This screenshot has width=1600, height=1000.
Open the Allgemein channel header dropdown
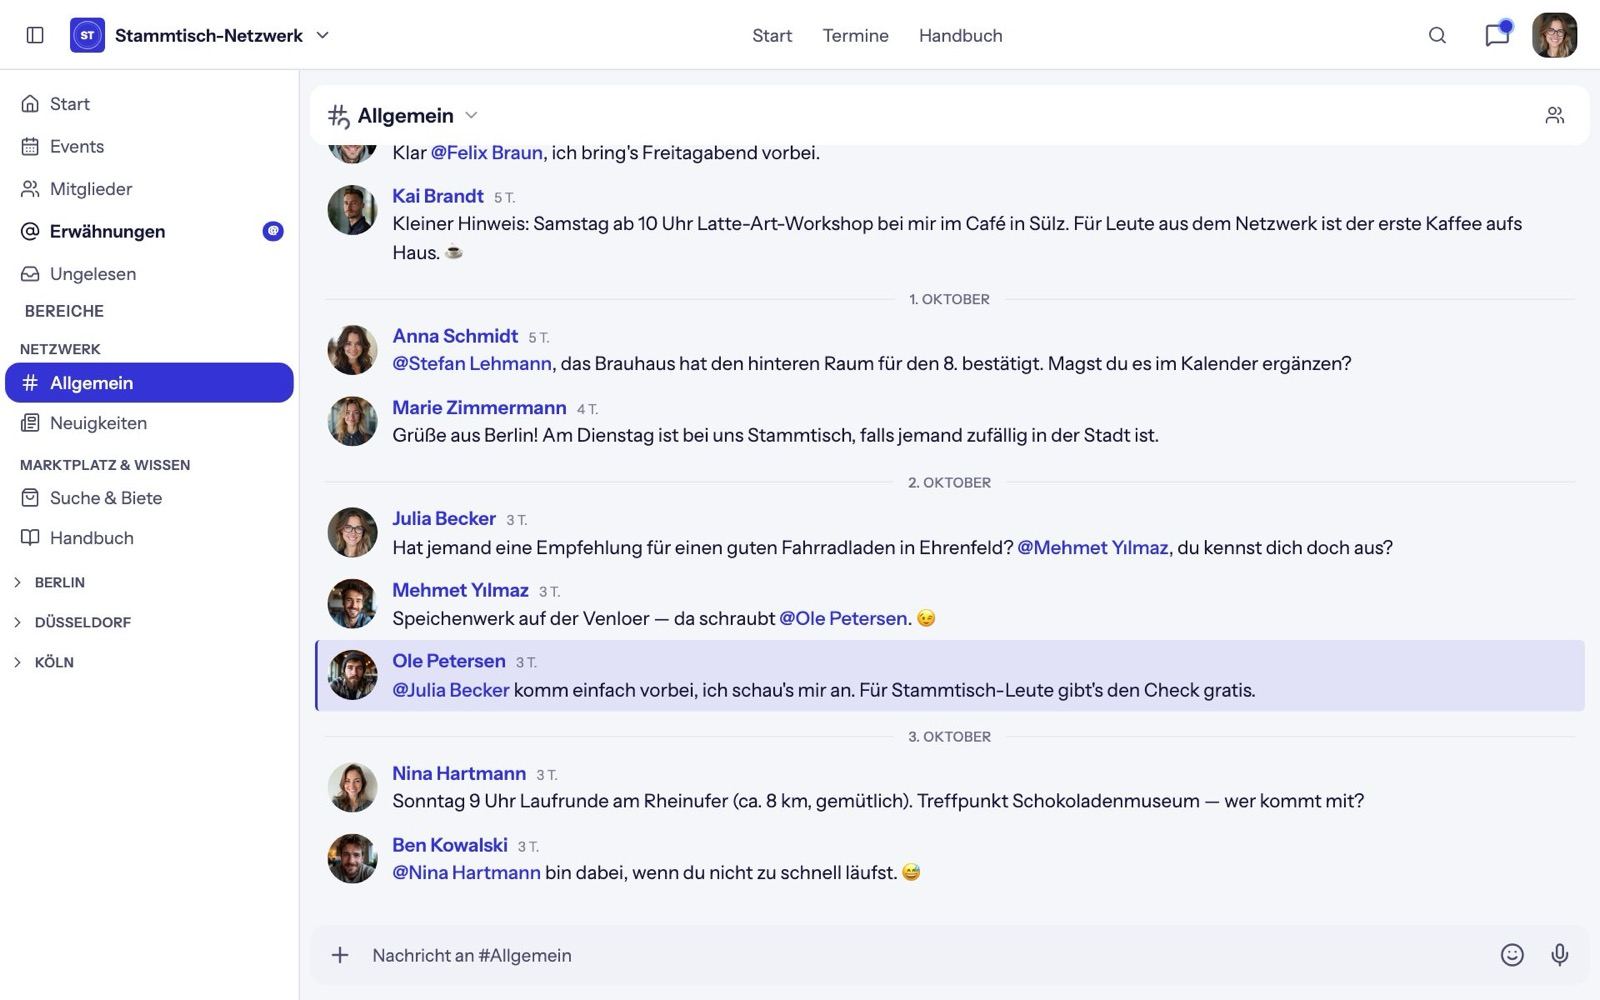click(471, 115)
